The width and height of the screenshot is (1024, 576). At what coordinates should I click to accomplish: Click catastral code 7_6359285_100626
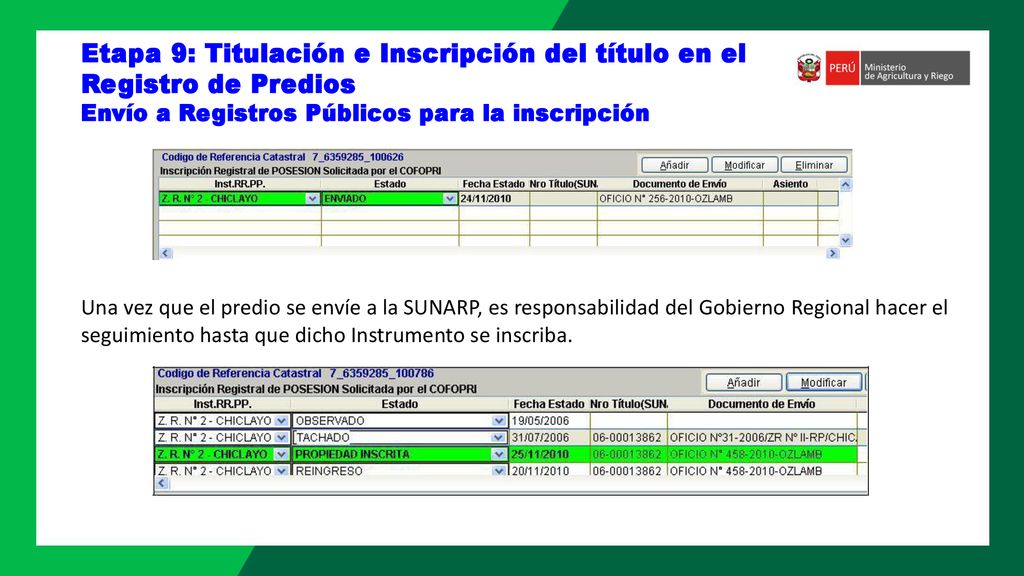[x=357, y=157]
